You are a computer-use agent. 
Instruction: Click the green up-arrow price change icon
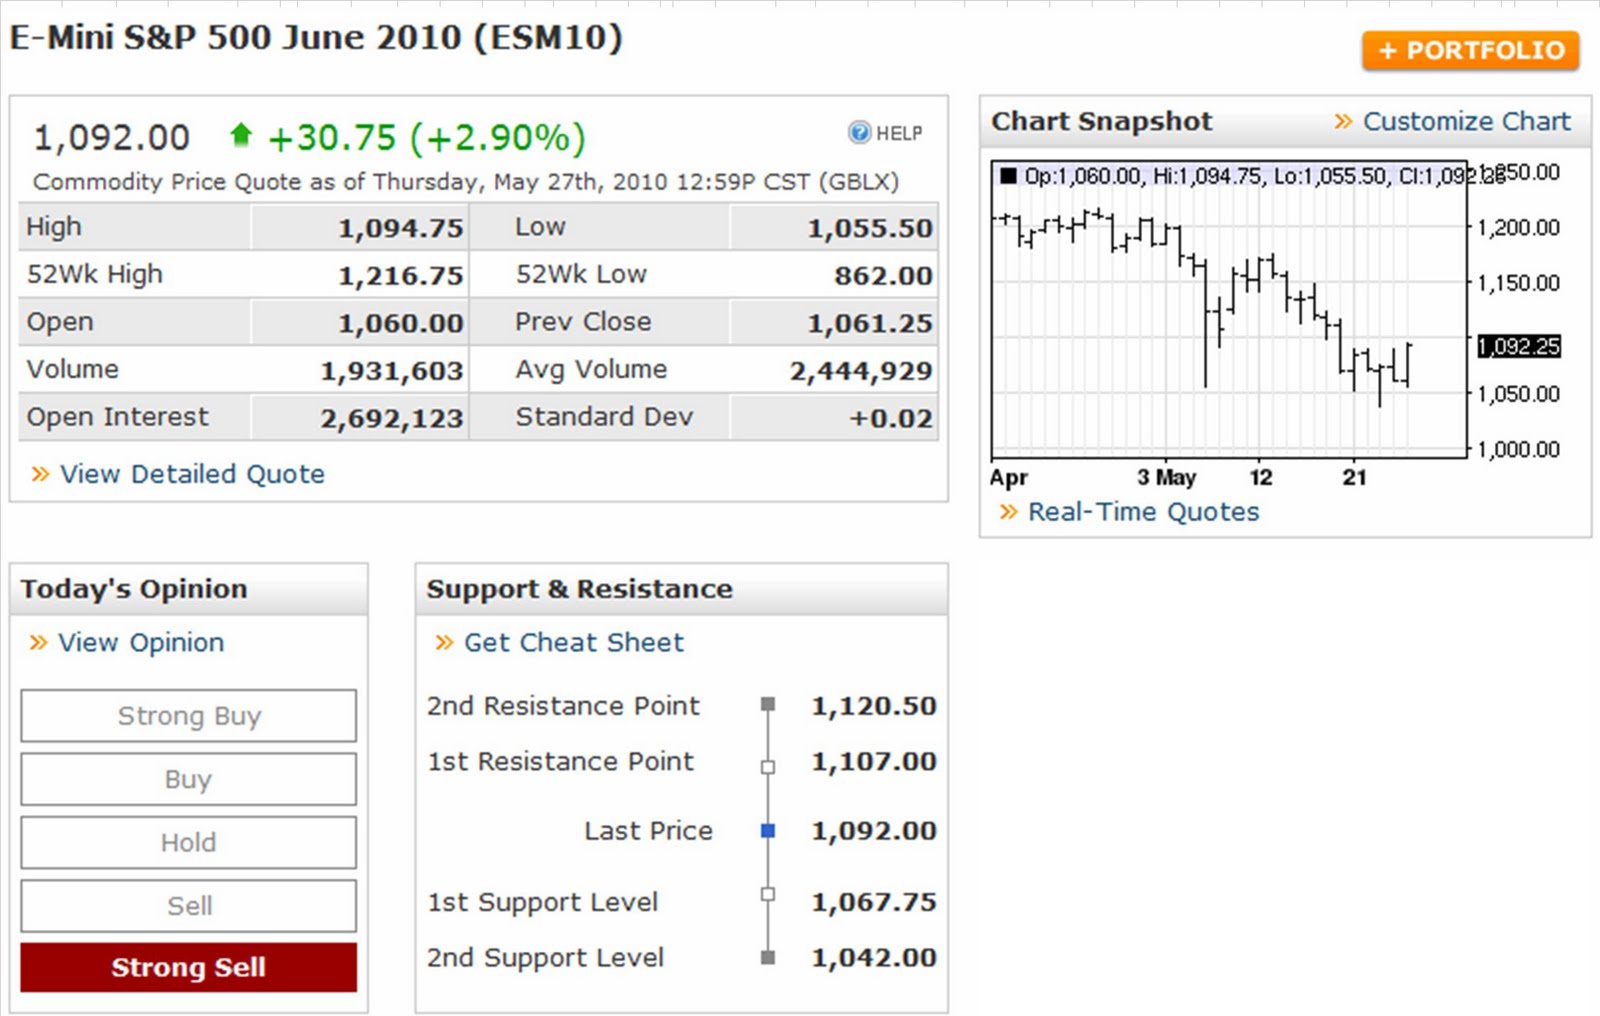point(240,135)
